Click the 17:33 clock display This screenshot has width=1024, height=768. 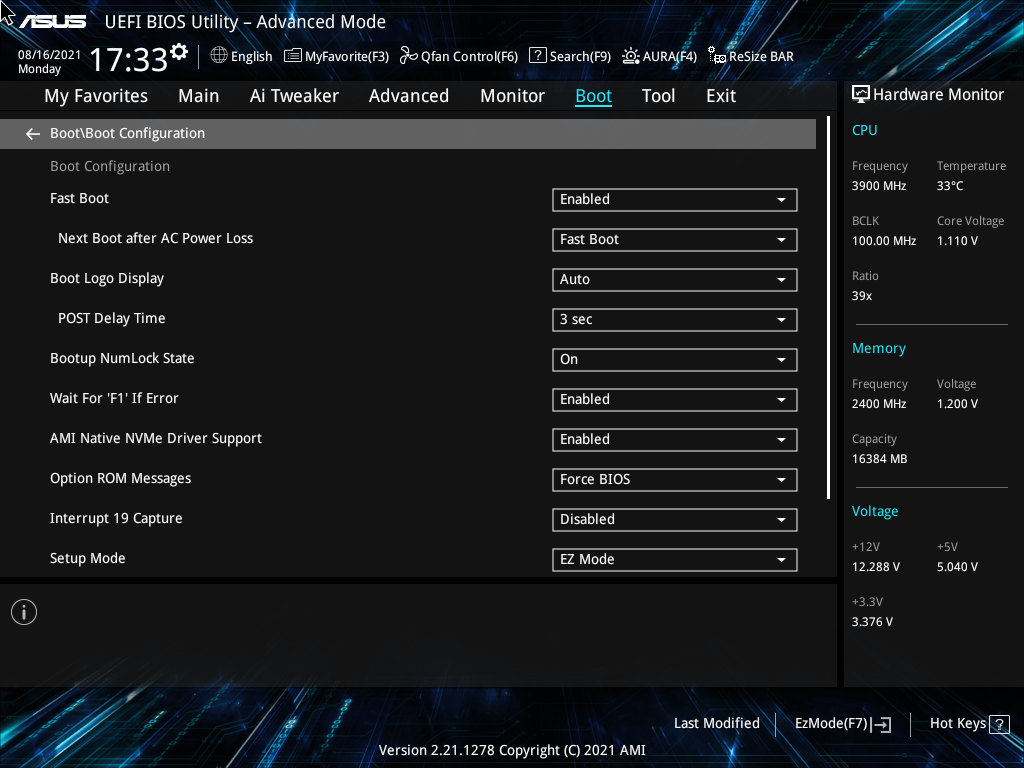128,60
